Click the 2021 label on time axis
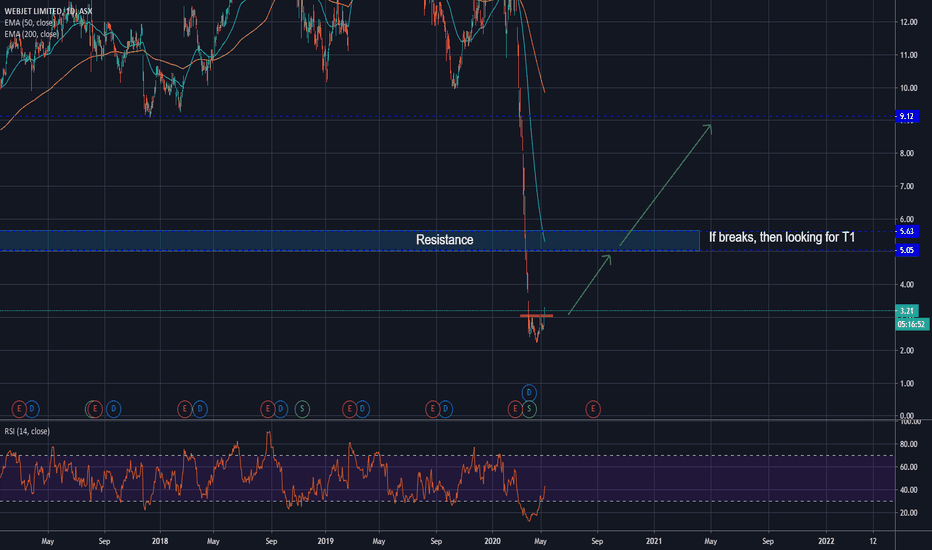The image size is (932, 550). (654, 541)
